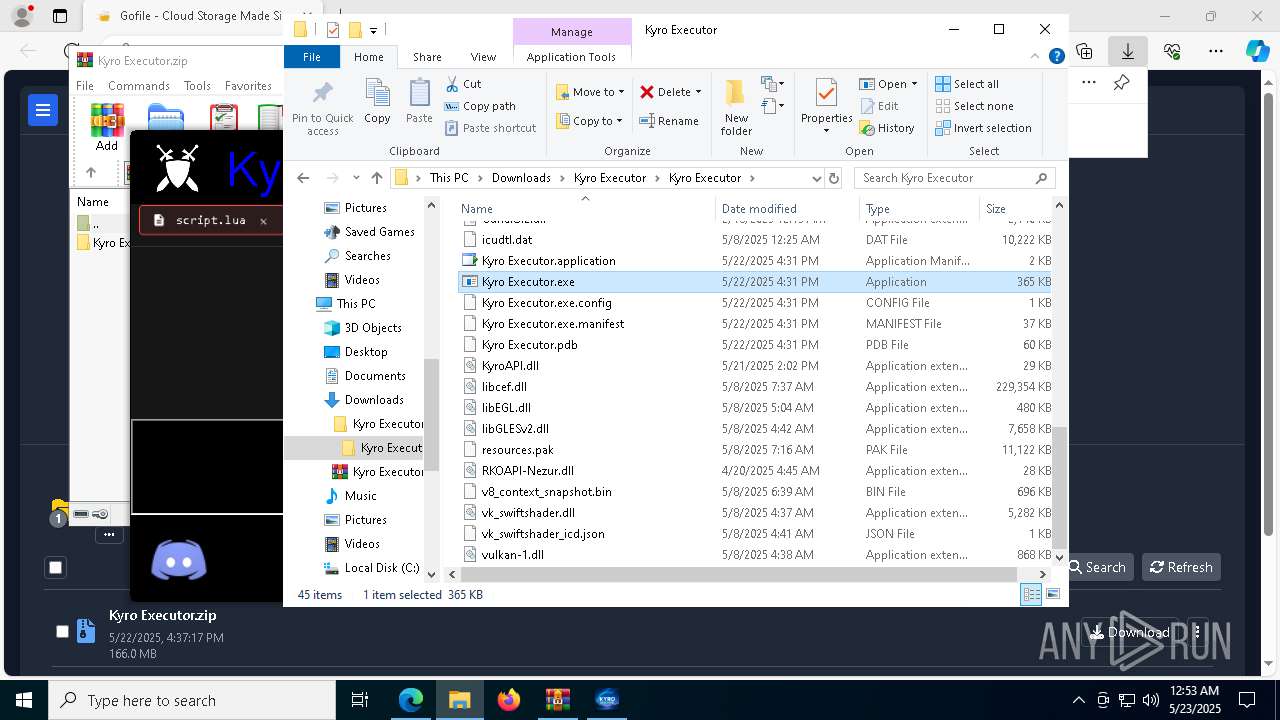
Task: Open Firefox from the taskbar
Action: 509,700
